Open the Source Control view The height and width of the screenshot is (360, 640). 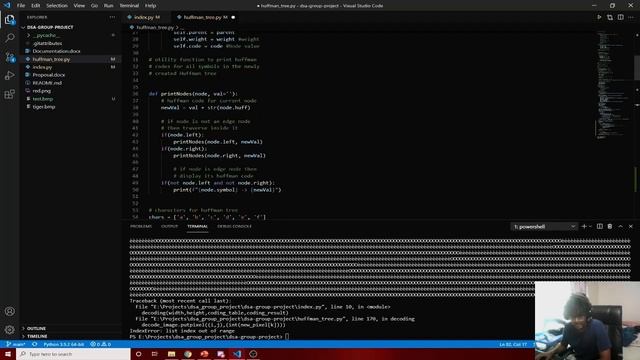coord(9,57)
